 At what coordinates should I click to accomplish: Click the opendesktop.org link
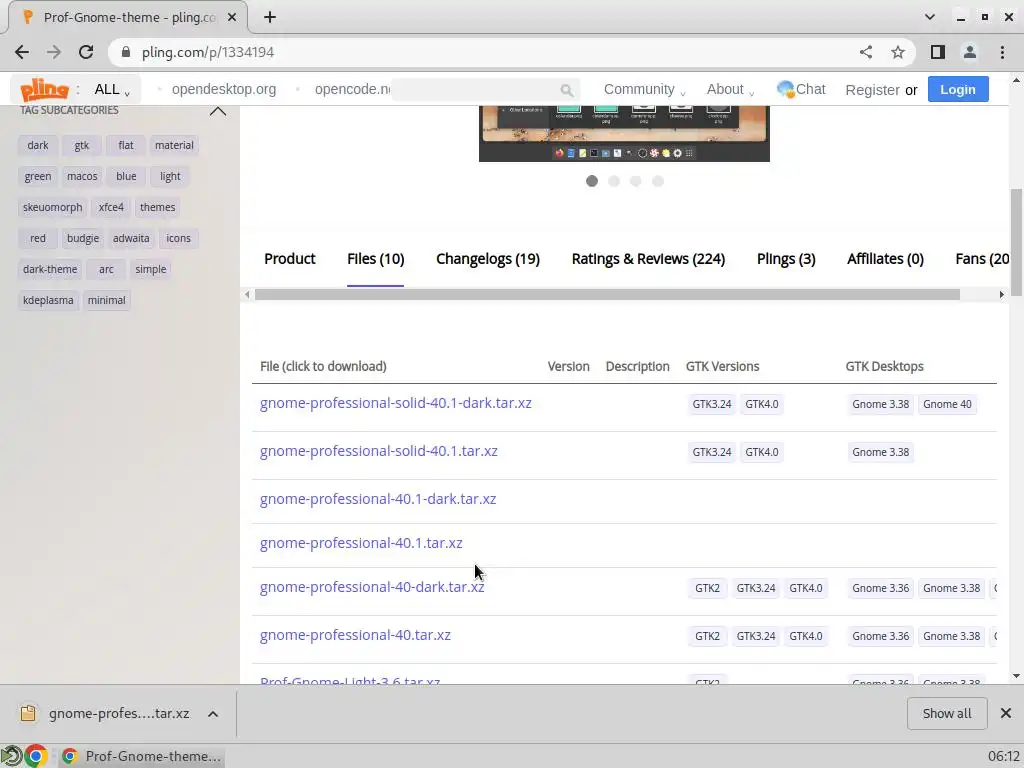pyautogui.click(x=224, y=89)
